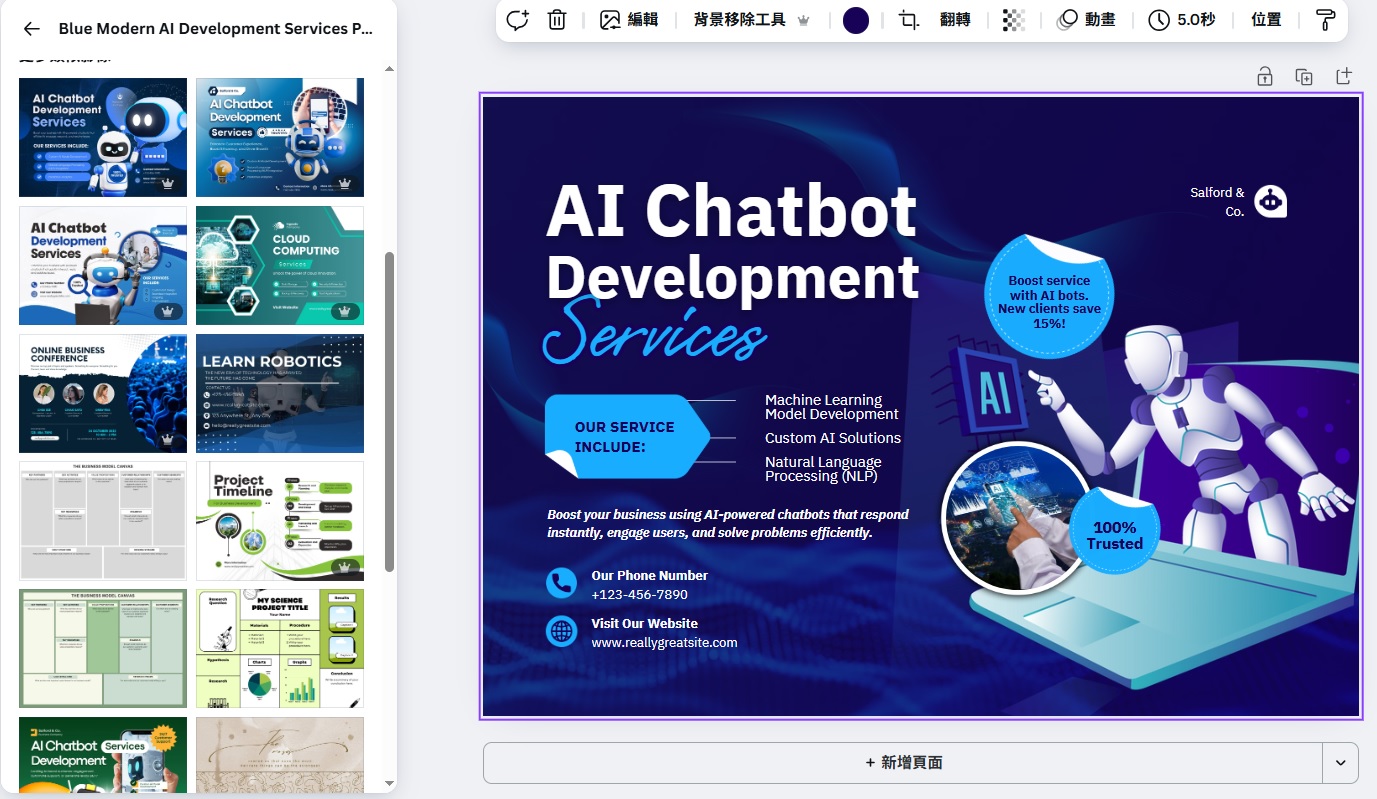Go back using the left arrow
The image size is (1377, 799).
click(32, 29)
